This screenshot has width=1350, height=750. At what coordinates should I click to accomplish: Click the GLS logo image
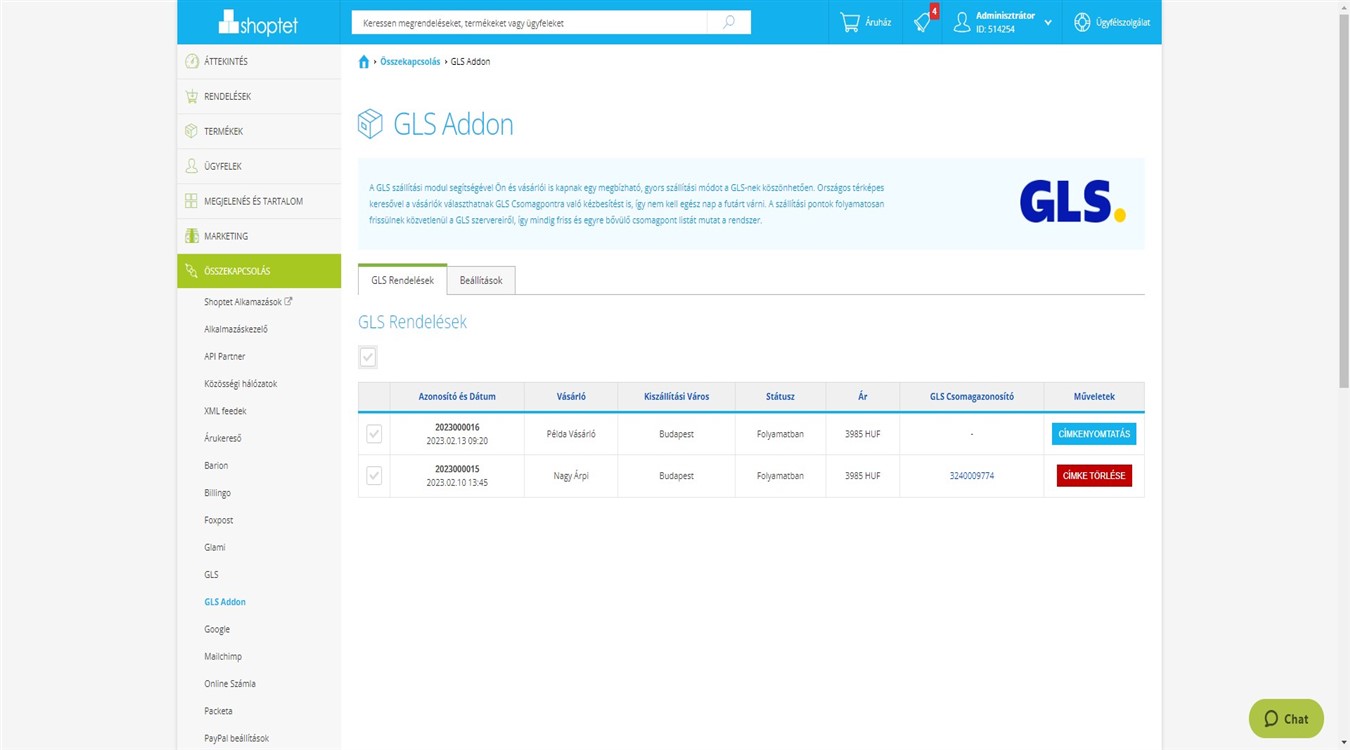tap(1073, 201)
